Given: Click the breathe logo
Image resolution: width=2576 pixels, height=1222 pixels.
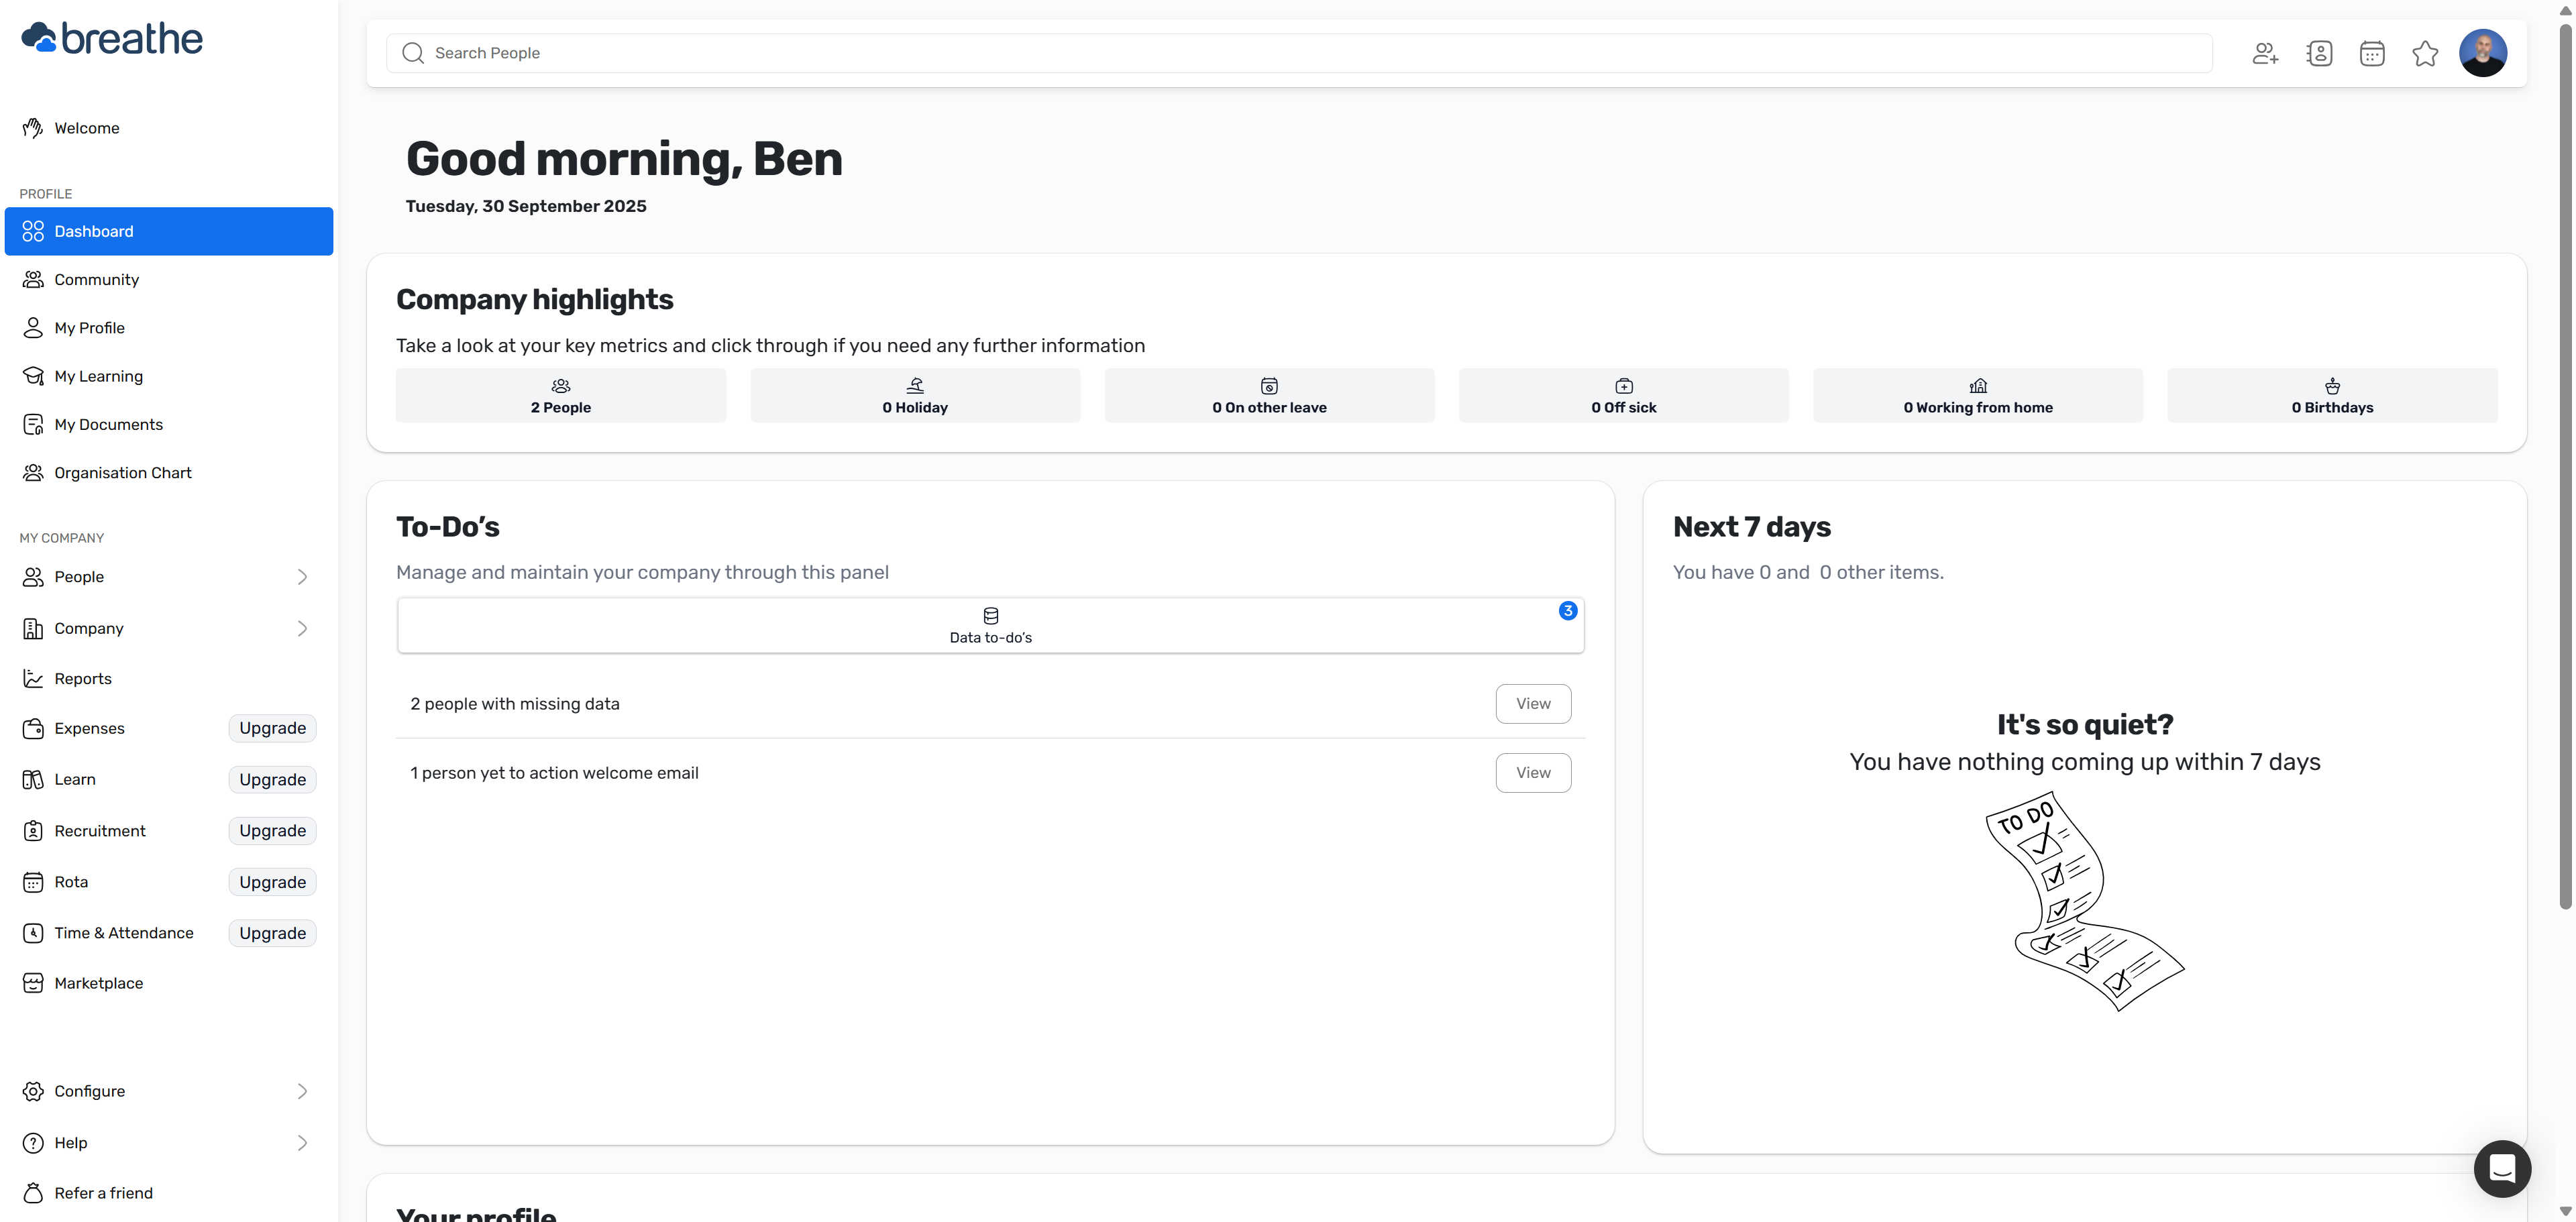Looking at the screenshot, I should coord(112,38).
